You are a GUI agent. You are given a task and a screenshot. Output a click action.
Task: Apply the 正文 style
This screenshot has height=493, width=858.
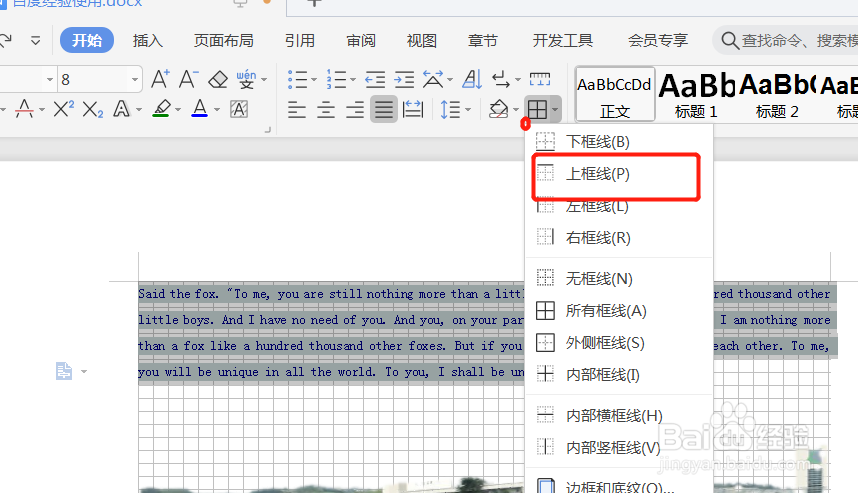(x=615, y=95)
